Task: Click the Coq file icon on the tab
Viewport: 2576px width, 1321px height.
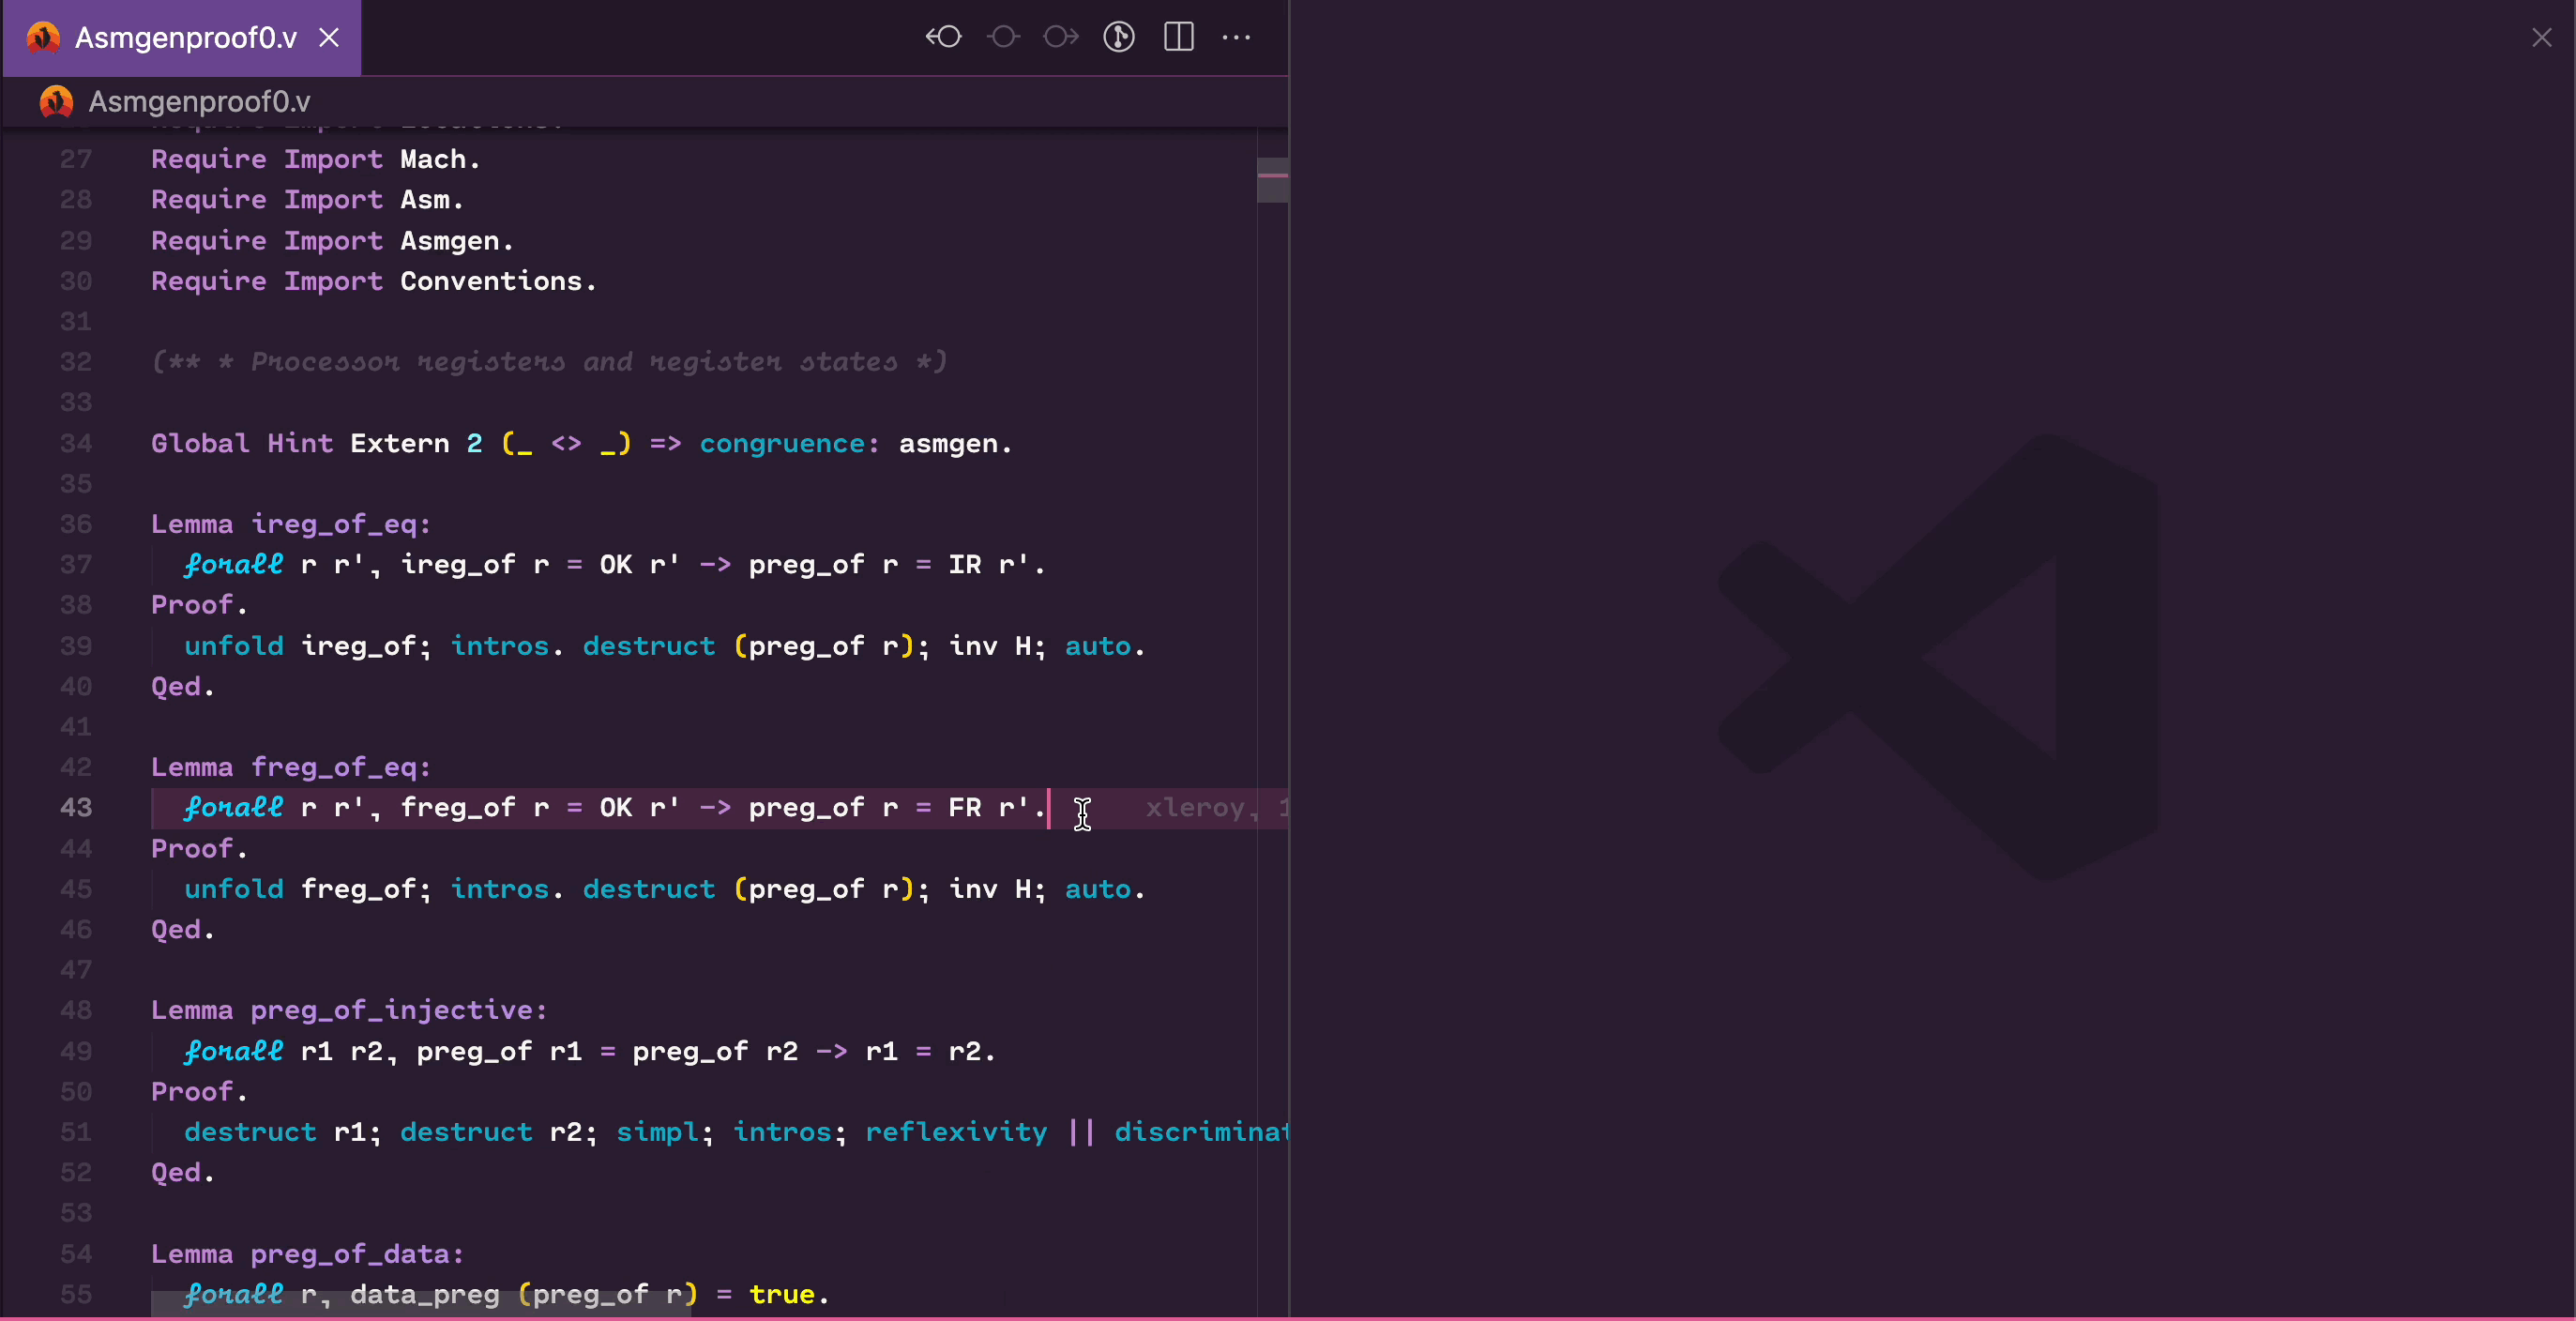Action: (x=43, y=38)
